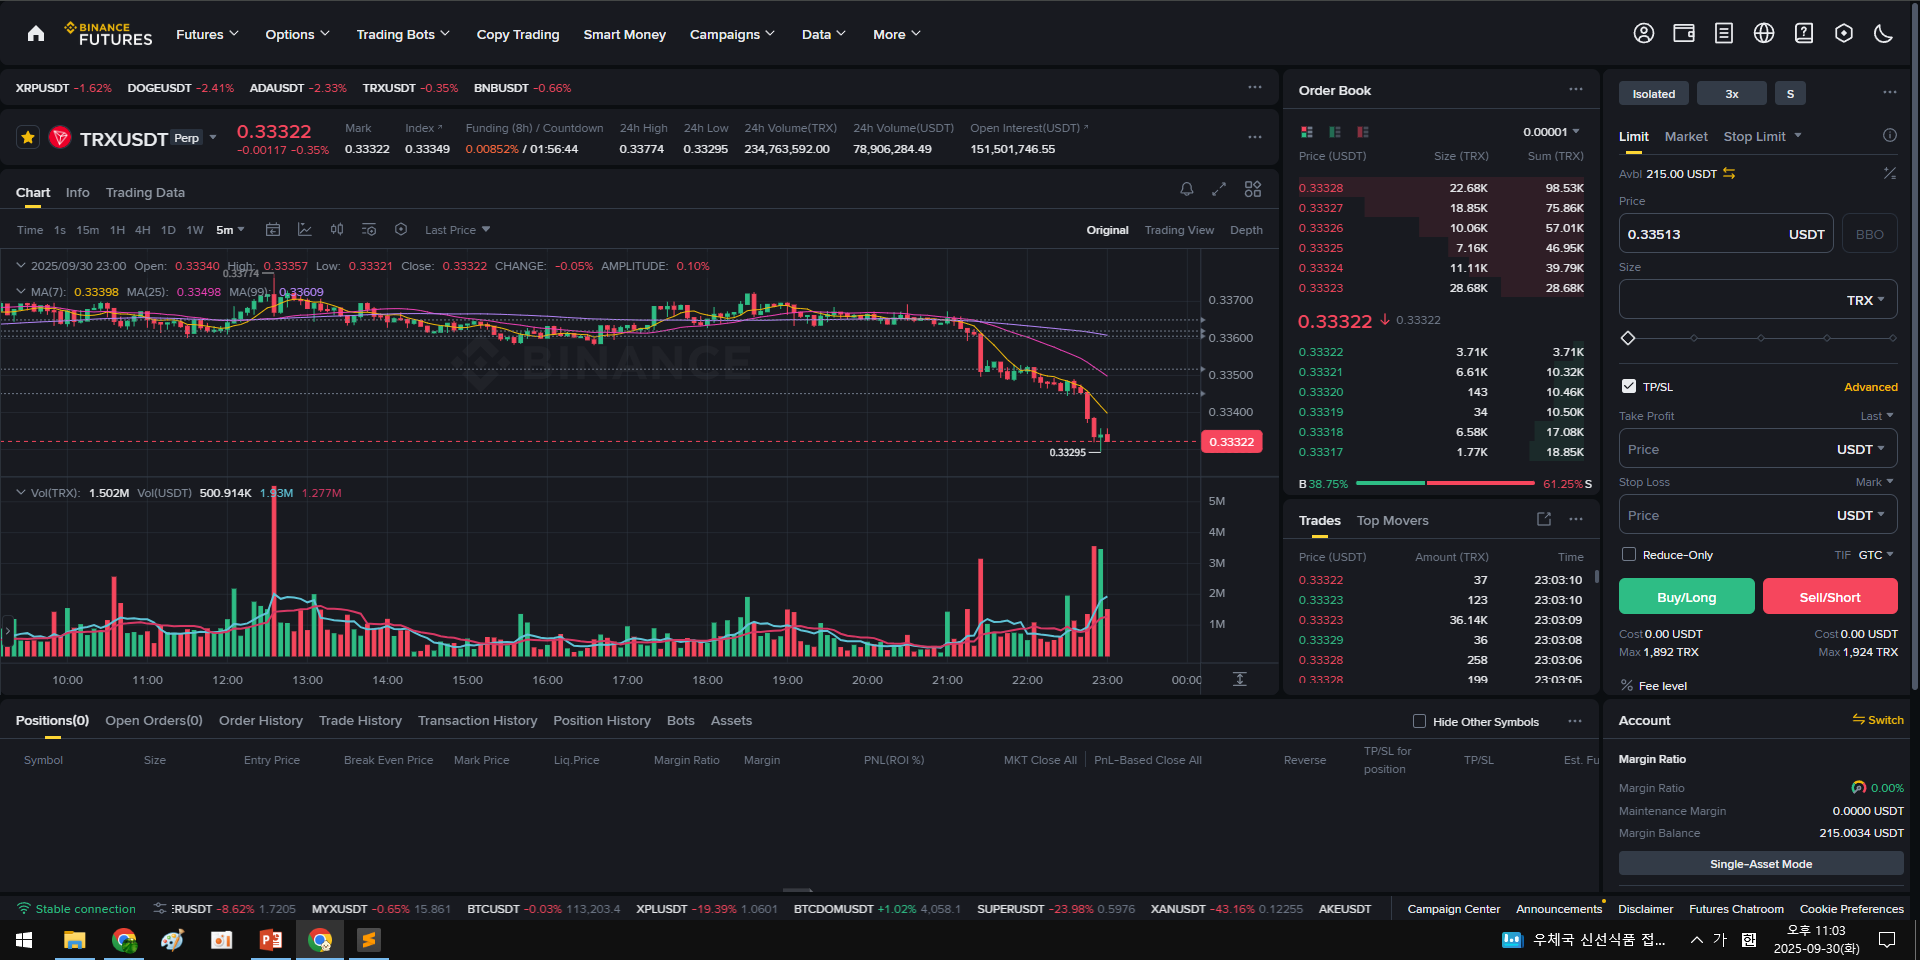
Task: Open the Futures dropdown menu
Action: pos(207,34)
